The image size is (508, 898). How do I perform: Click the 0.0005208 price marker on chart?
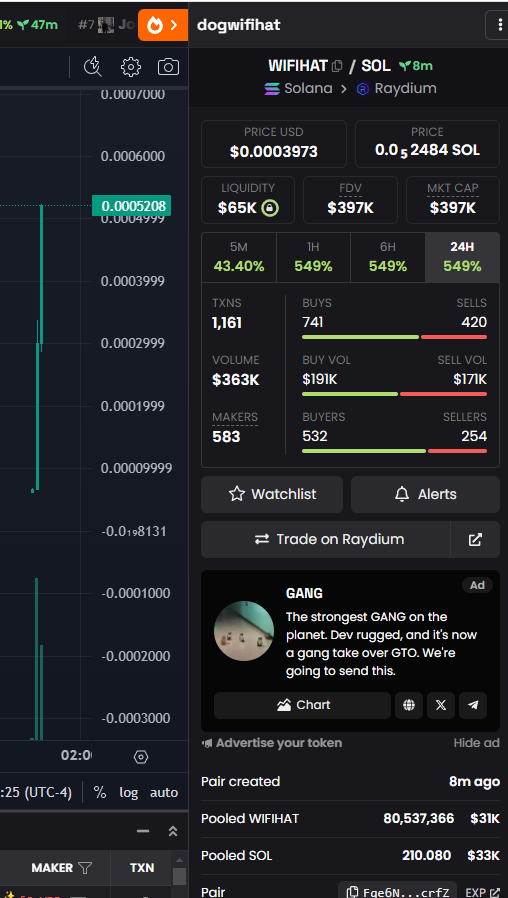pos(132,206)
